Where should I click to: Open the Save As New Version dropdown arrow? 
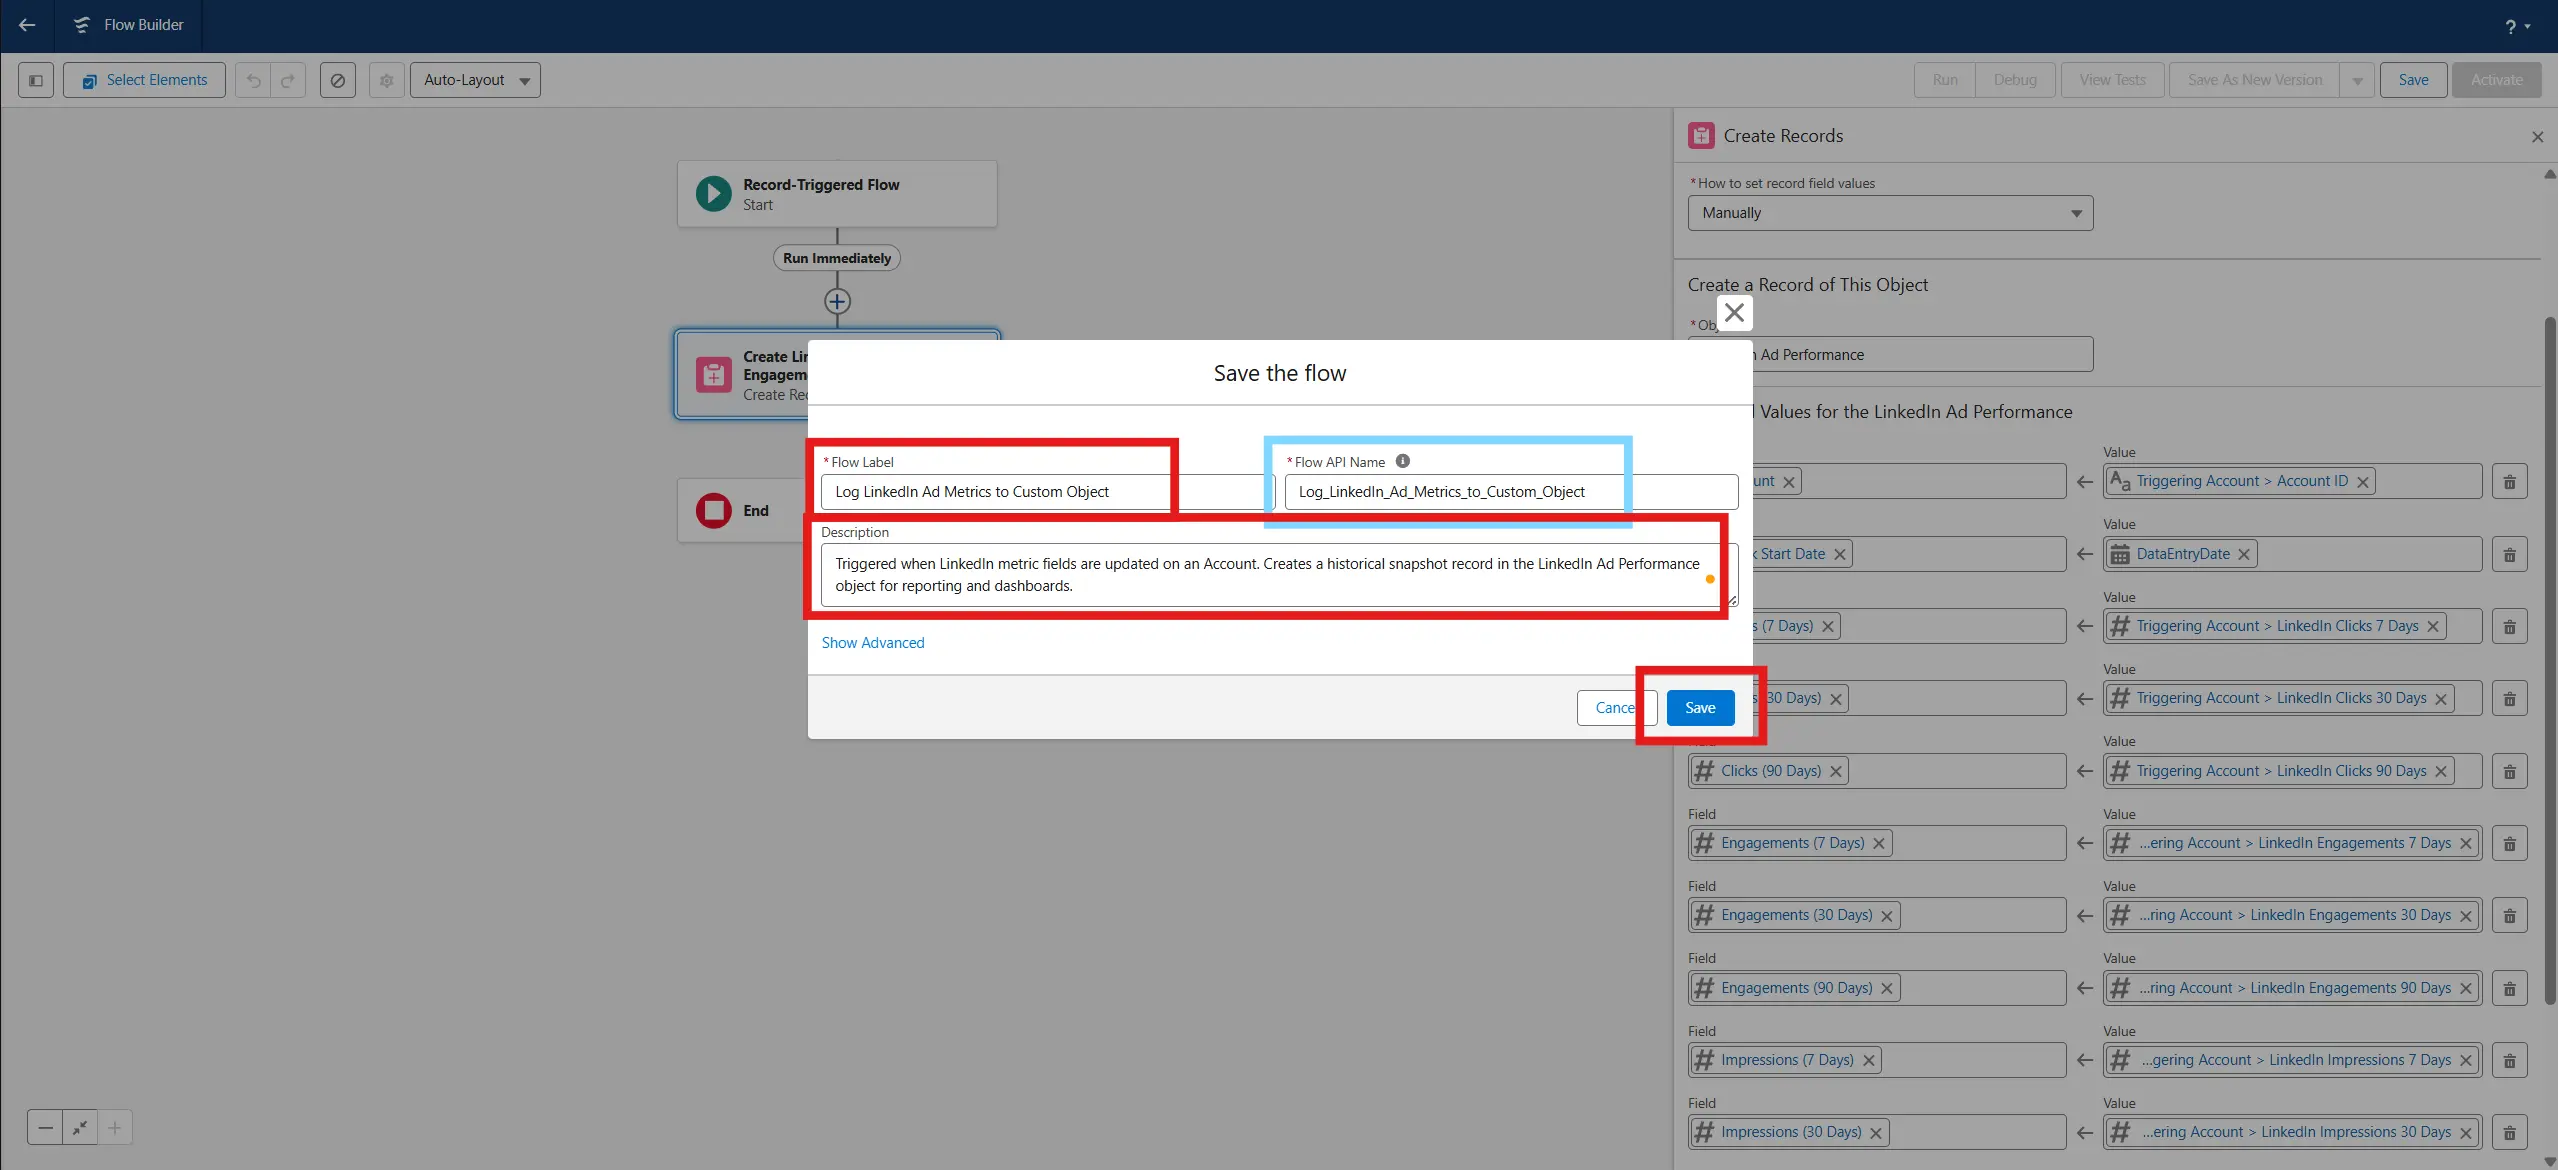[x=2357, y=80]
